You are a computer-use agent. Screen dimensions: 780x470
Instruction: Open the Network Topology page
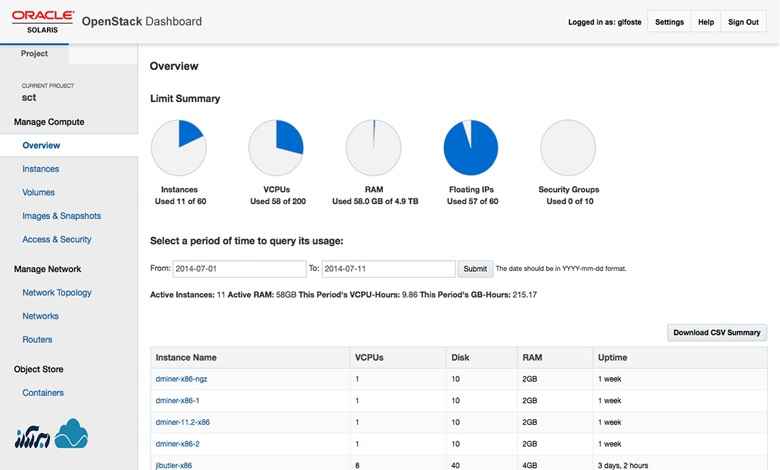pyautogui.click(x=56, y=293)
